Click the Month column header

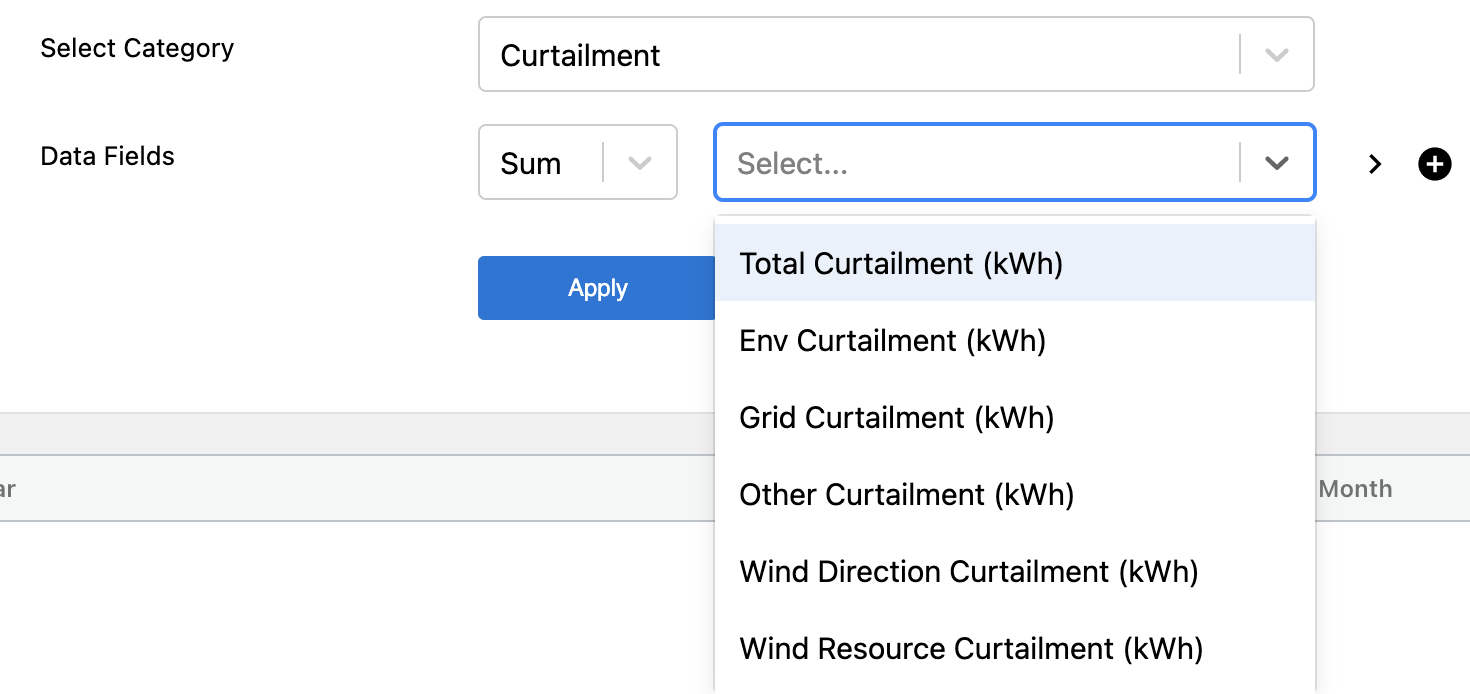point(1355,489)
